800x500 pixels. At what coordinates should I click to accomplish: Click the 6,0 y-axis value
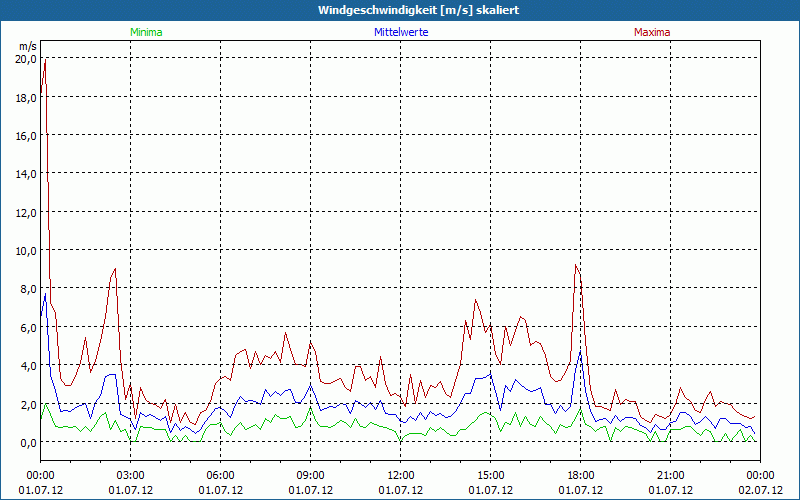coord(28,328)
